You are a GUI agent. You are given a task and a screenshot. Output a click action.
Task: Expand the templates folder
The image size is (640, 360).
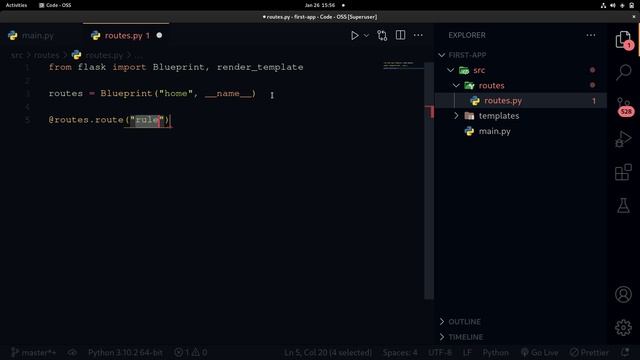point(456,116)
